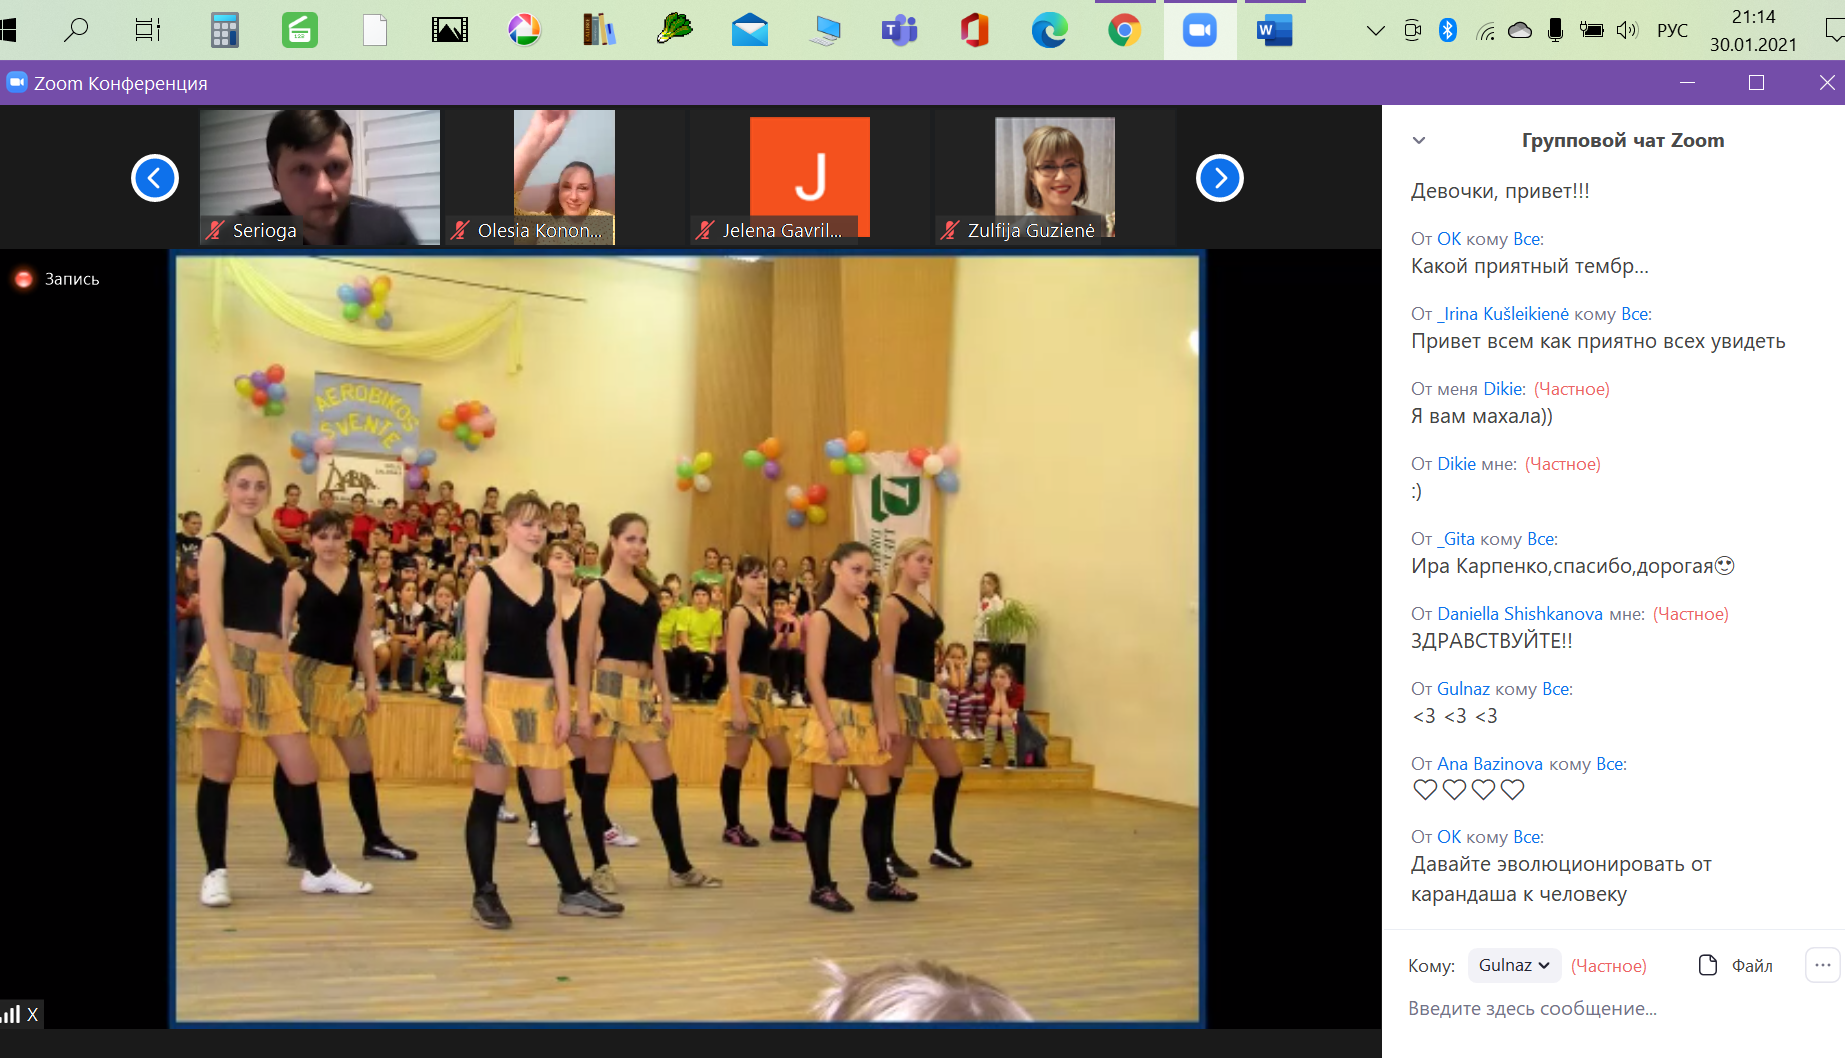The width and height of the screenshot is (1845, 1058).
Task: Collapse the group chat panel chevron
Action: 1418,140
